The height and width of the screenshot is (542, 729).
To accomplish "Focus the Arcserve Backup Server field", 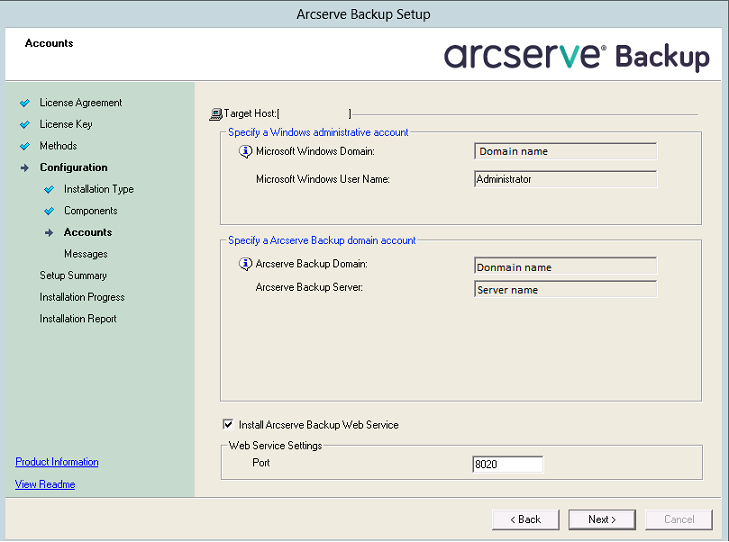I will [x=565, y=290].
